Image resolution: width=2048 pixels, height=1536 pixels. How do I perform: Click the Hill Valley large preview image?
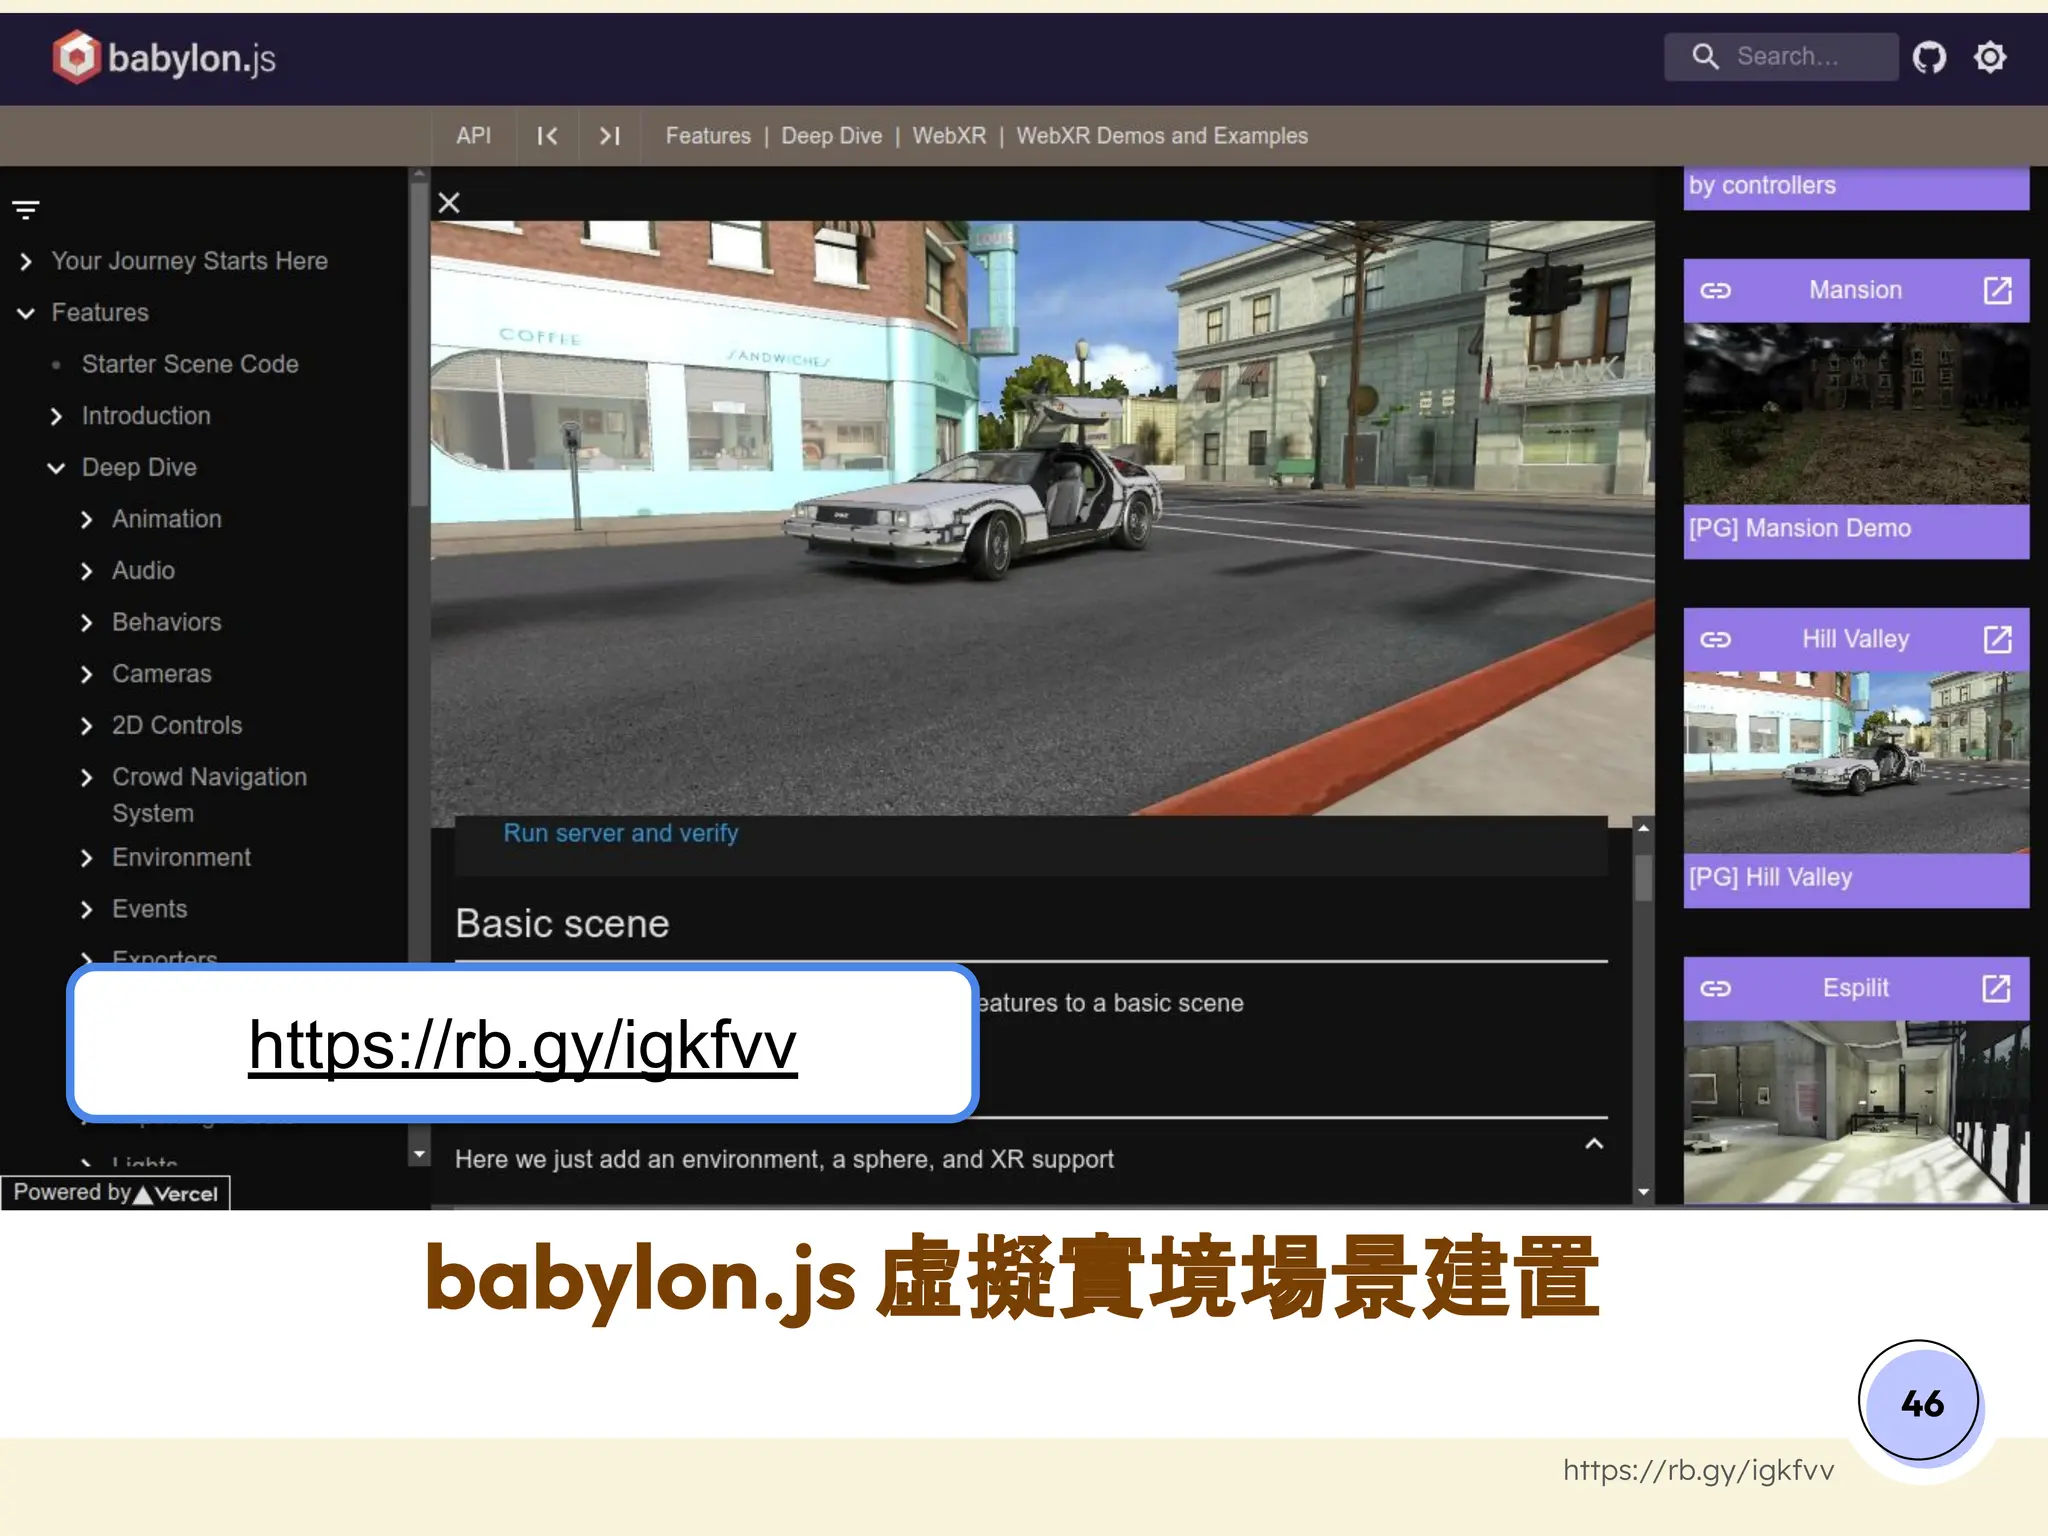coord(1042,518)
